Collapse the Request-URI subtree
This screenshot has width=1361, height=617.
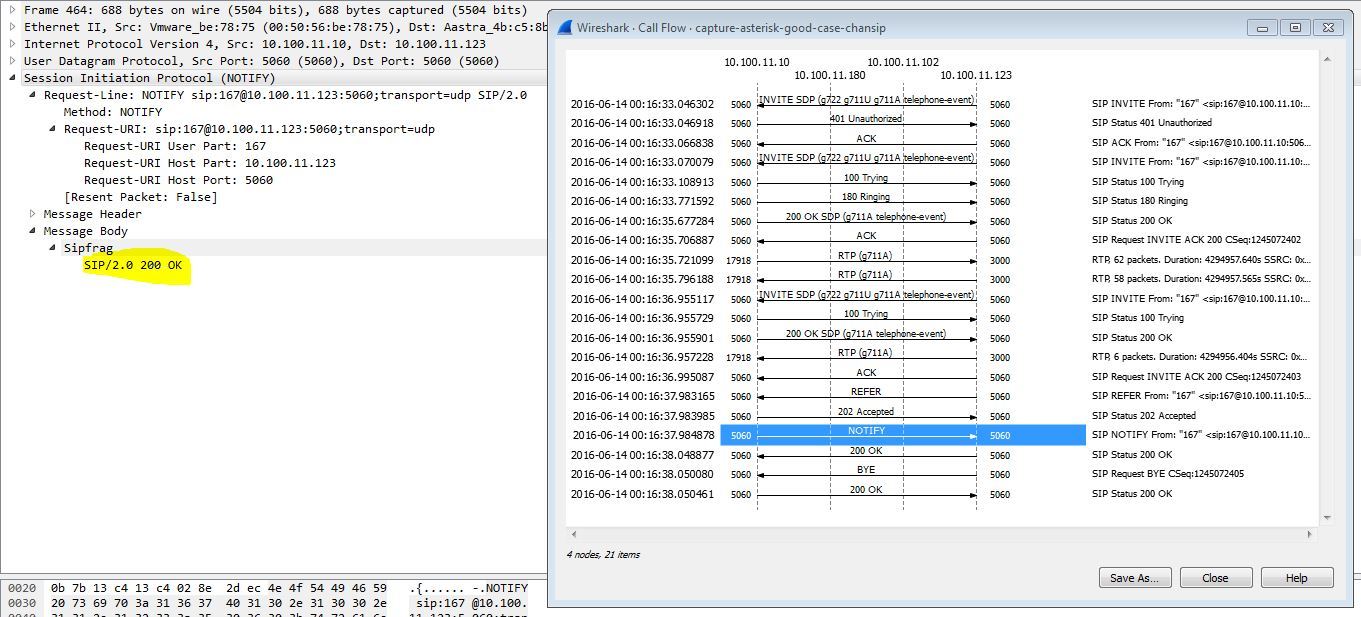coord(52,129)
